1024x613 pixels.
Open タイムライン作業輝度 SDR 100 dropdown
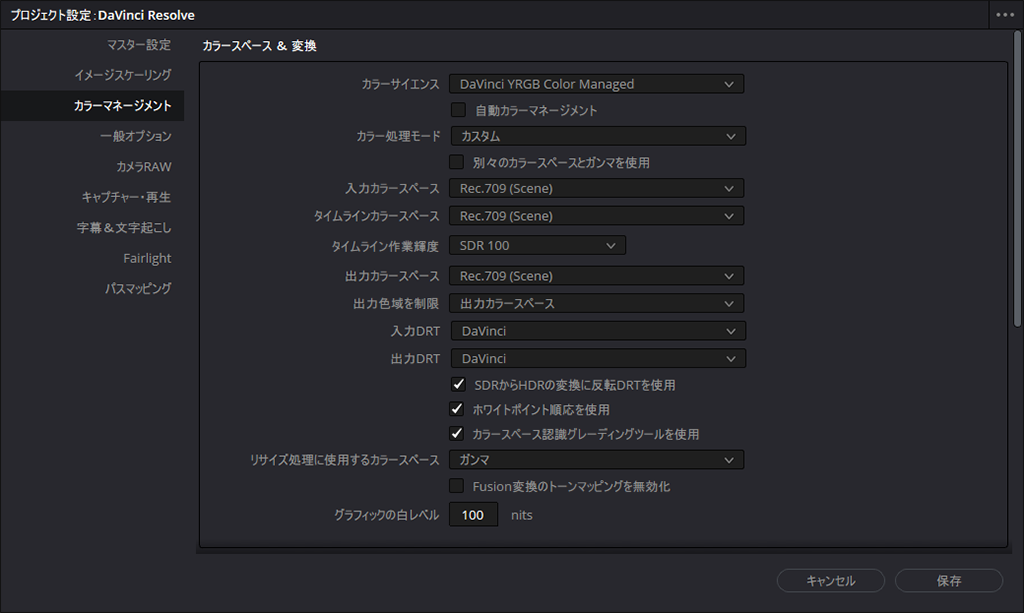click(x=537, y=245)
